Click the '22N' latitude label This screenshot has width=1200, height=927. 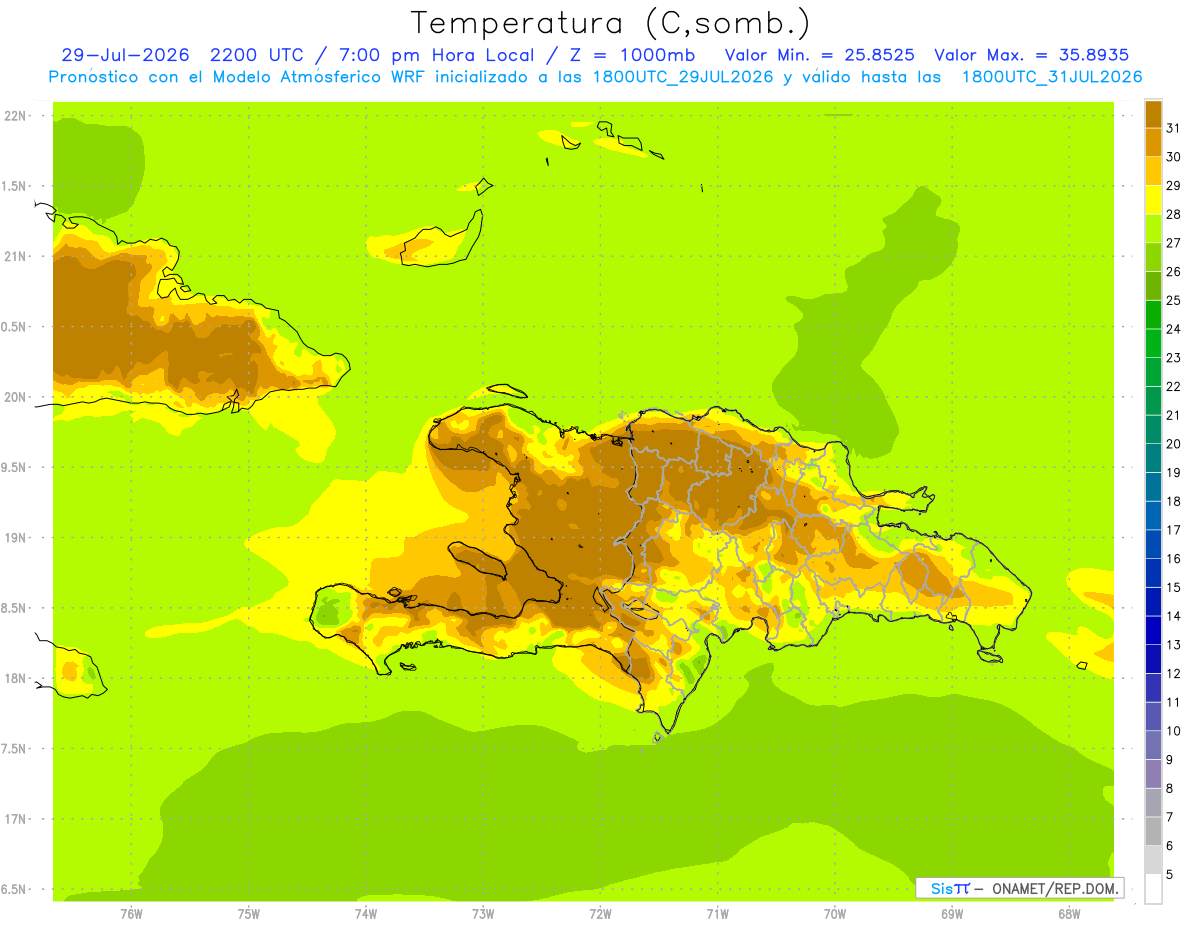[x=16, y=116]
